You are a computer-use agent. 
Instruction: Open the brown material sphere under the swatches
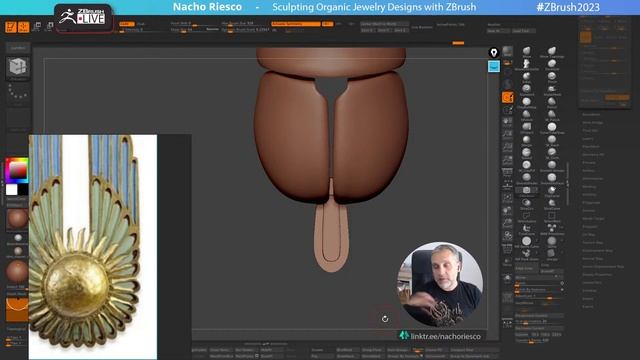17,219
